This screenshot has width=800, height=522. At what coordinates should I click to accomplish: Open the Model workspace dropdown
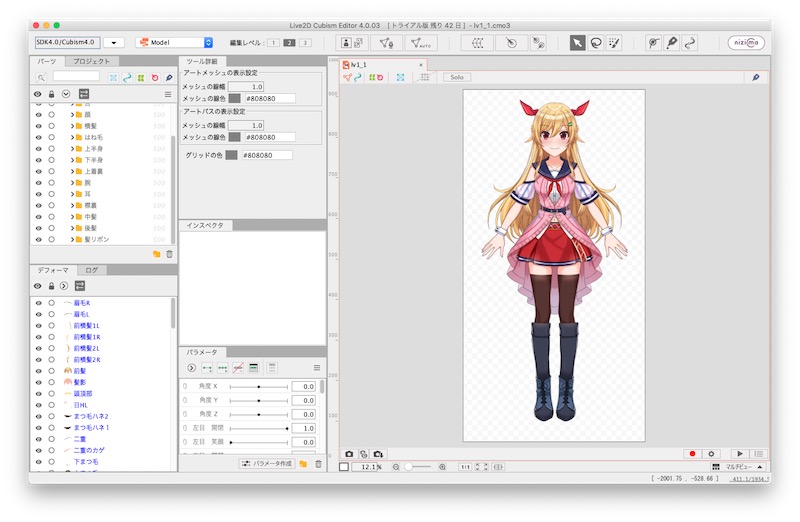coord(174,42)
